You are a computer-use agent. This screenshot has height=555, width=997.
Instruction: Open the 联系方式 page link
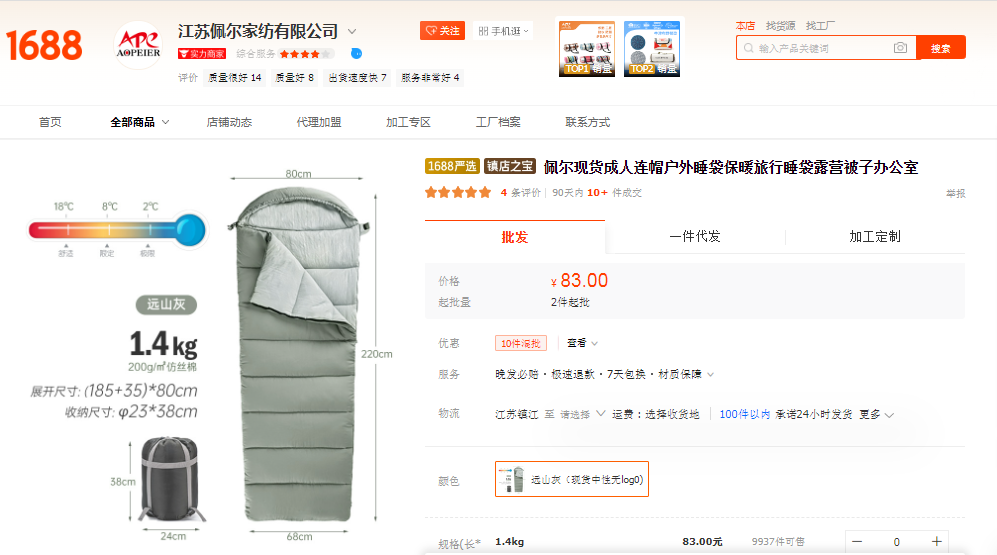(588, 122)
